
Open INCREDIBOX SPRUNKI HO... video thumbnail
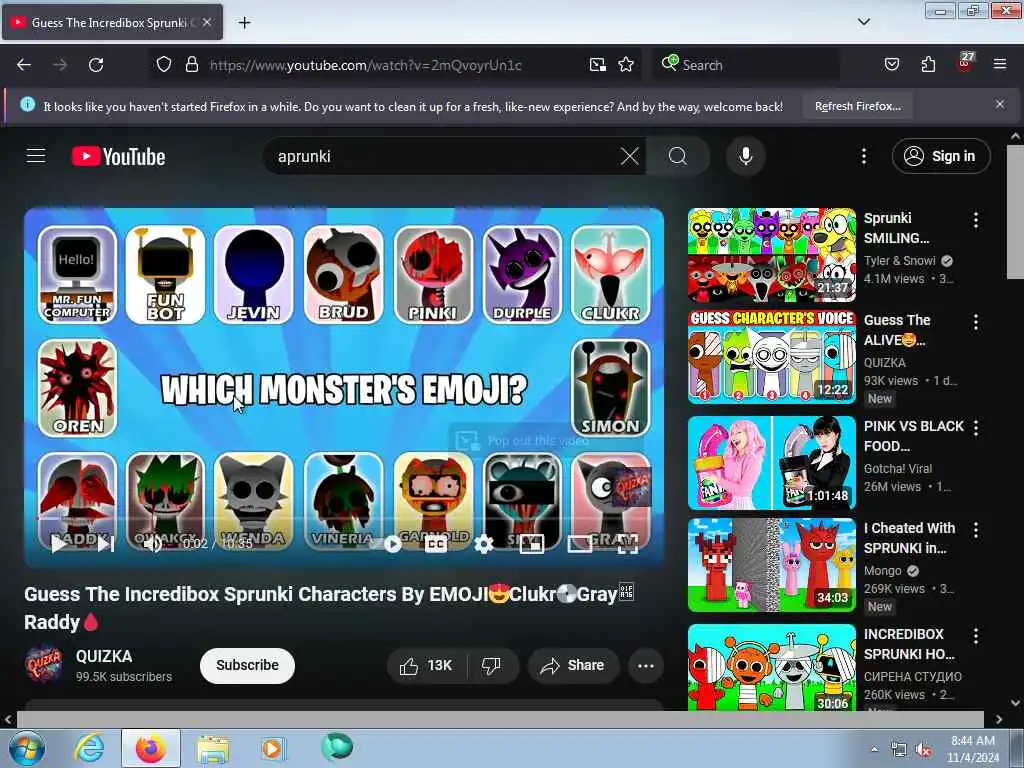pos(771,667)
